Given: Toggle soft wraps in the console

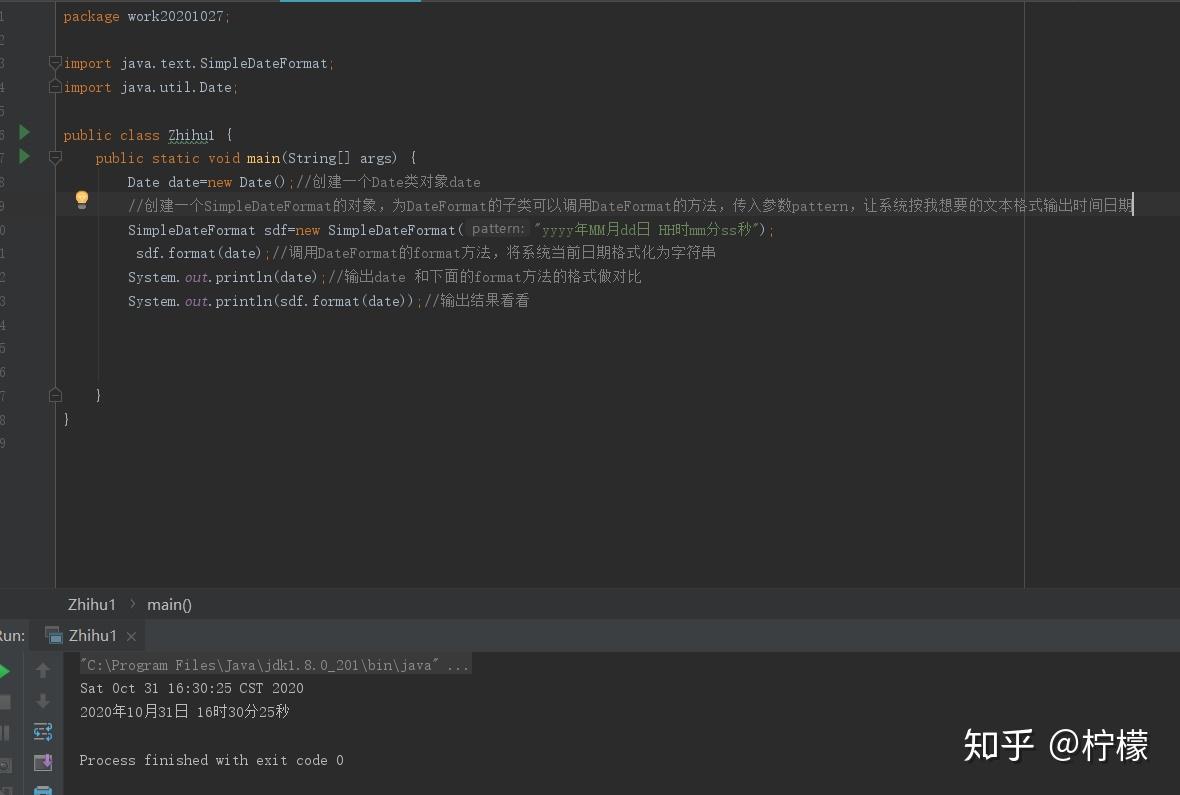Looking at the screenshot, I should (x=43, y=731).
